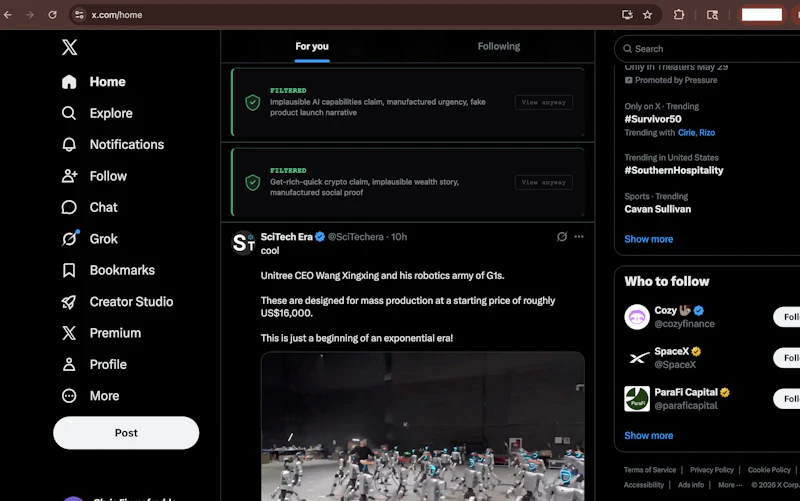Follow the Cozy account
This screenshot has height=501, width=800.
click(788, 317)
